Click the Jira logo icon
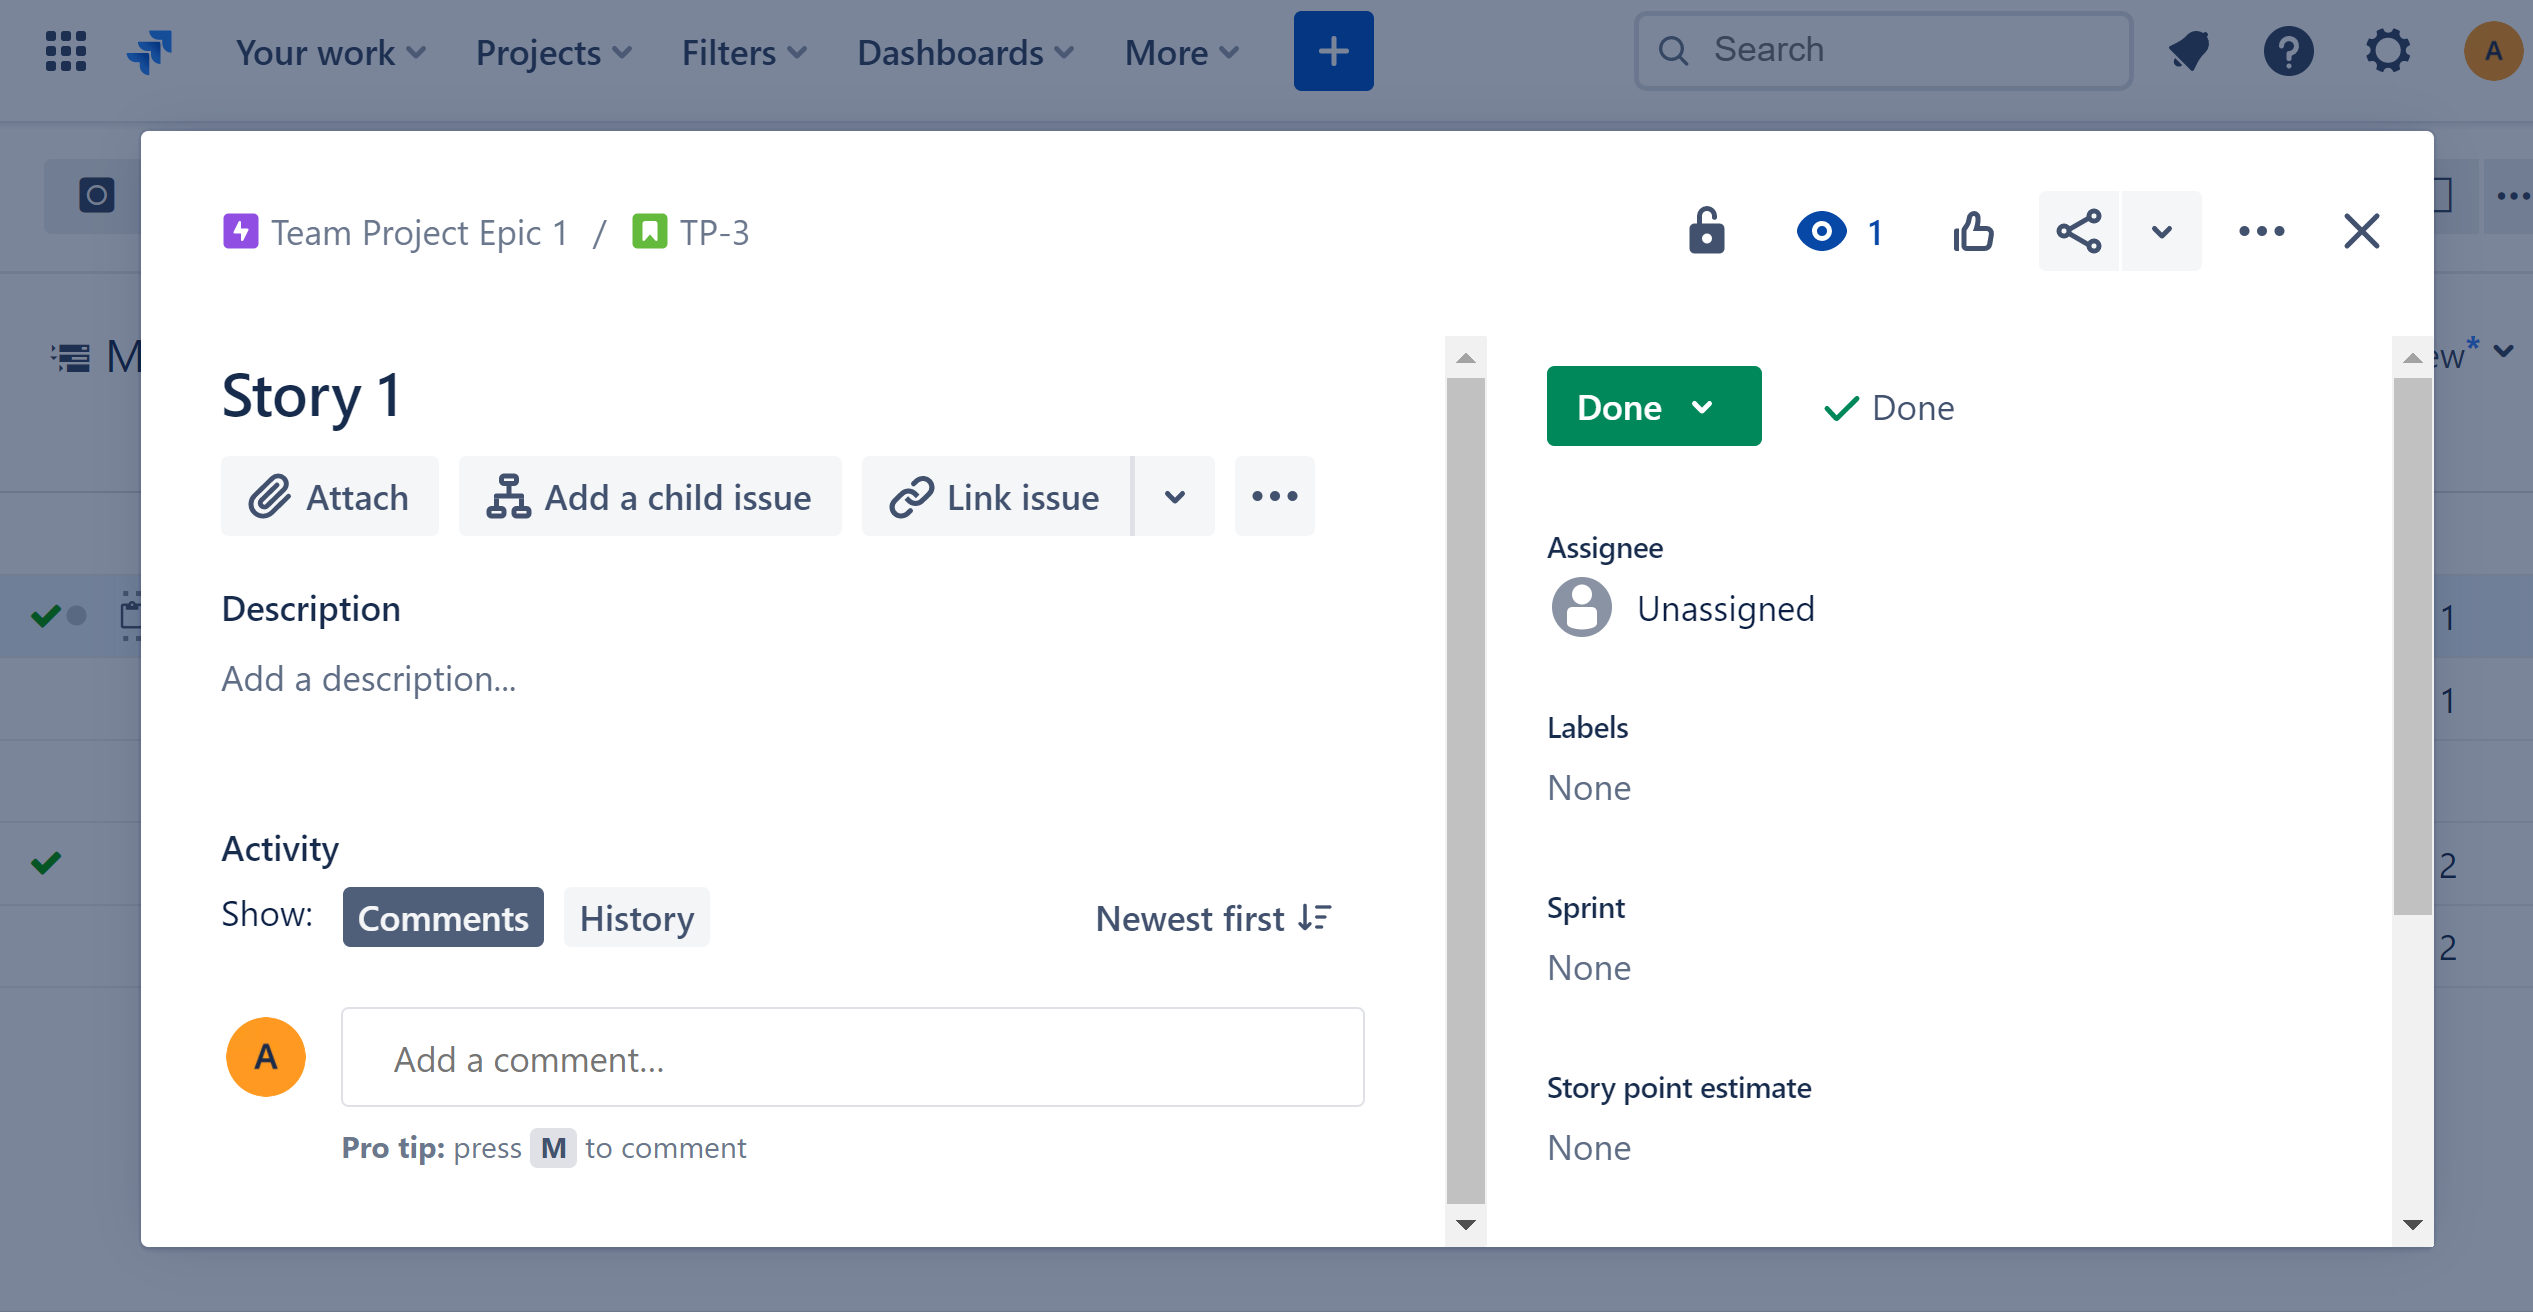2533x1312 pixels. click(x=150, y=51)
